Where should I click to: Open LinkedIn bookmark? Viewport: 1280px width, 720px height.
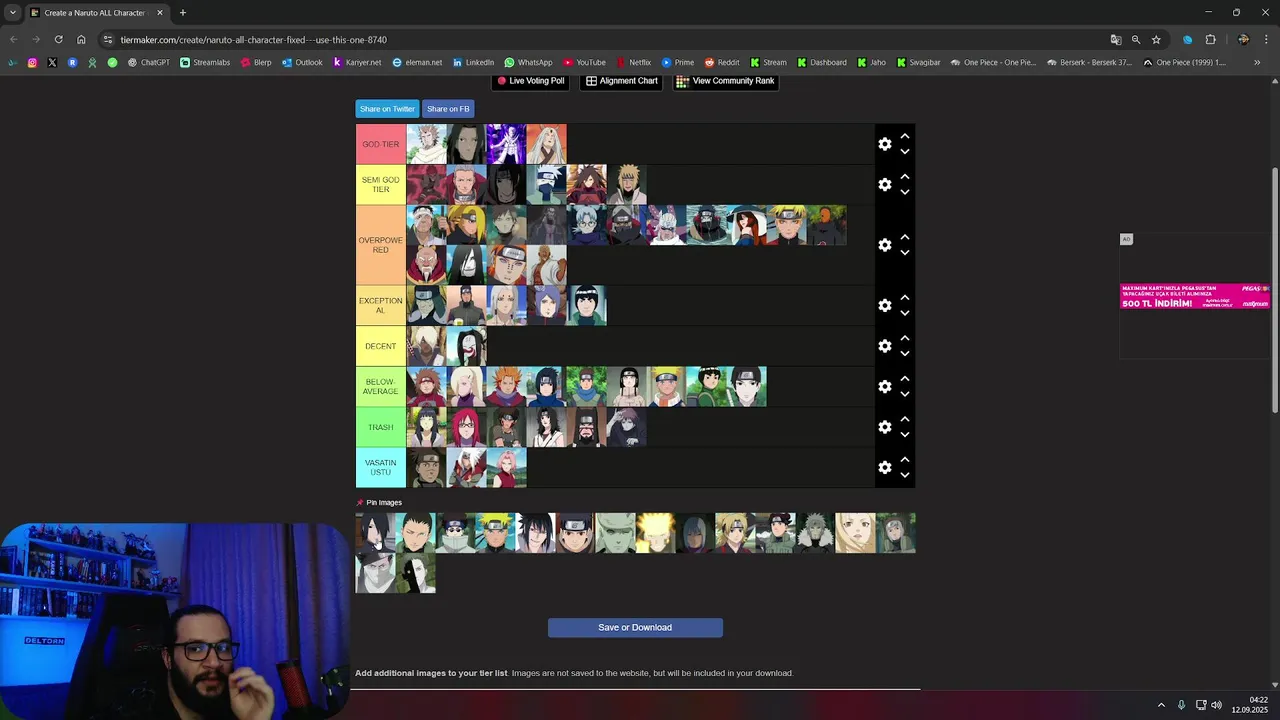coord(473,62)
